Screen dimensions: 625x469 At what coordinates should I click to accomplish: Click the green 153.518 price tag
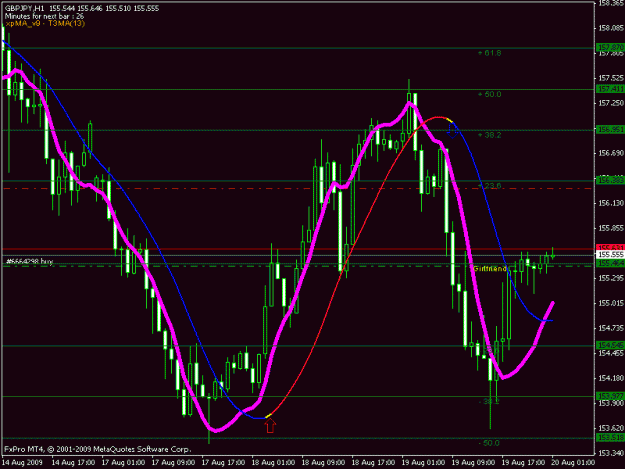pos(610,438)
